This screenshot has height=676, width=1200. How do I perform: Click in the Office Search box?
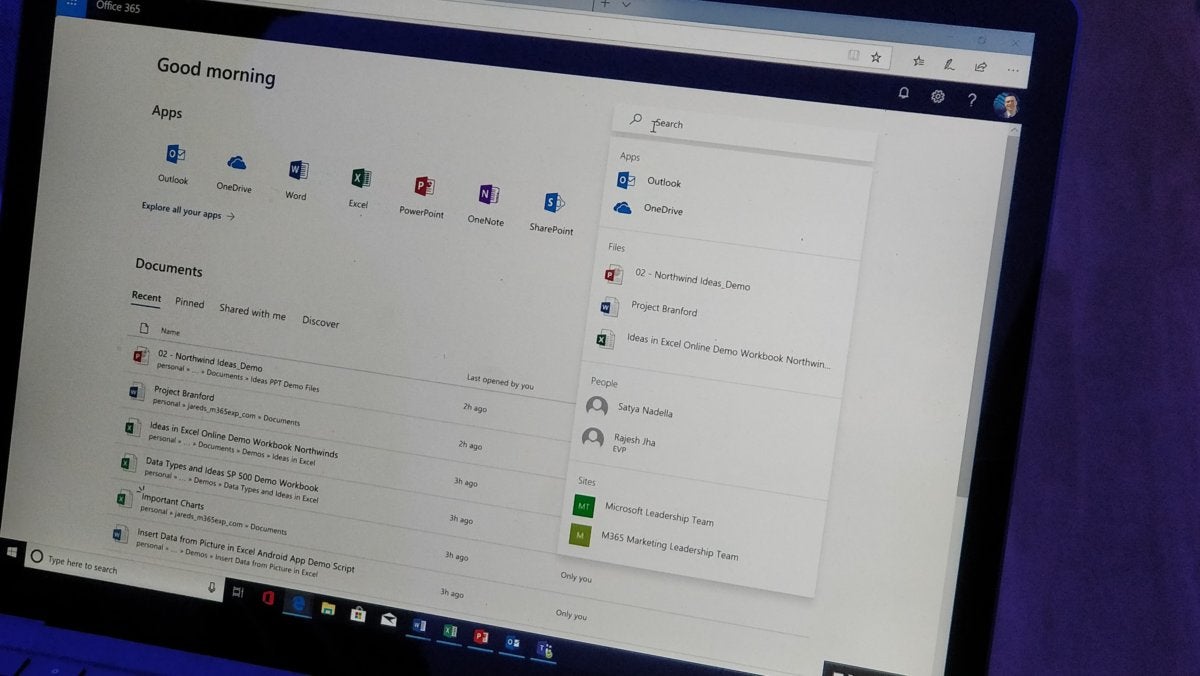click(744, 132)
